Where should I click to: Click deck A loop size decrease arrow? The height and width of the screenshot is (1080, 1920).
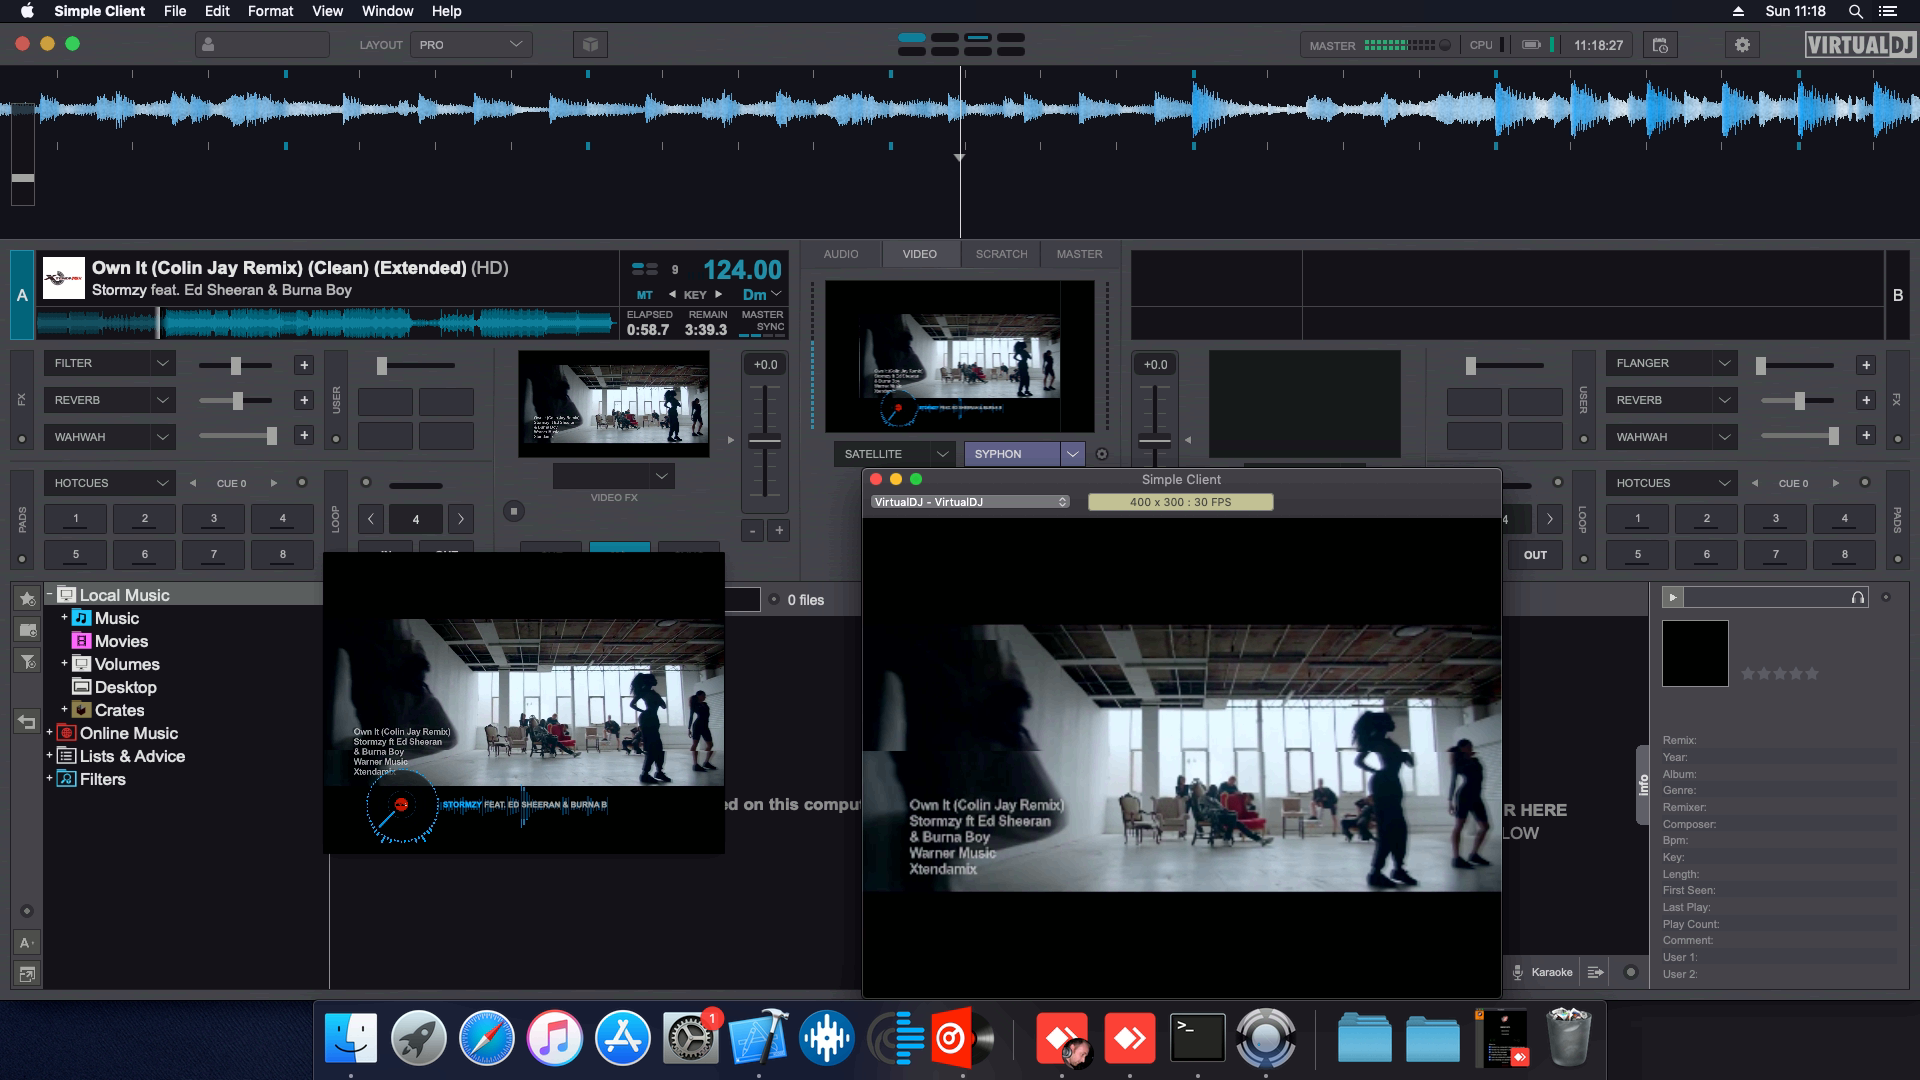371,519
